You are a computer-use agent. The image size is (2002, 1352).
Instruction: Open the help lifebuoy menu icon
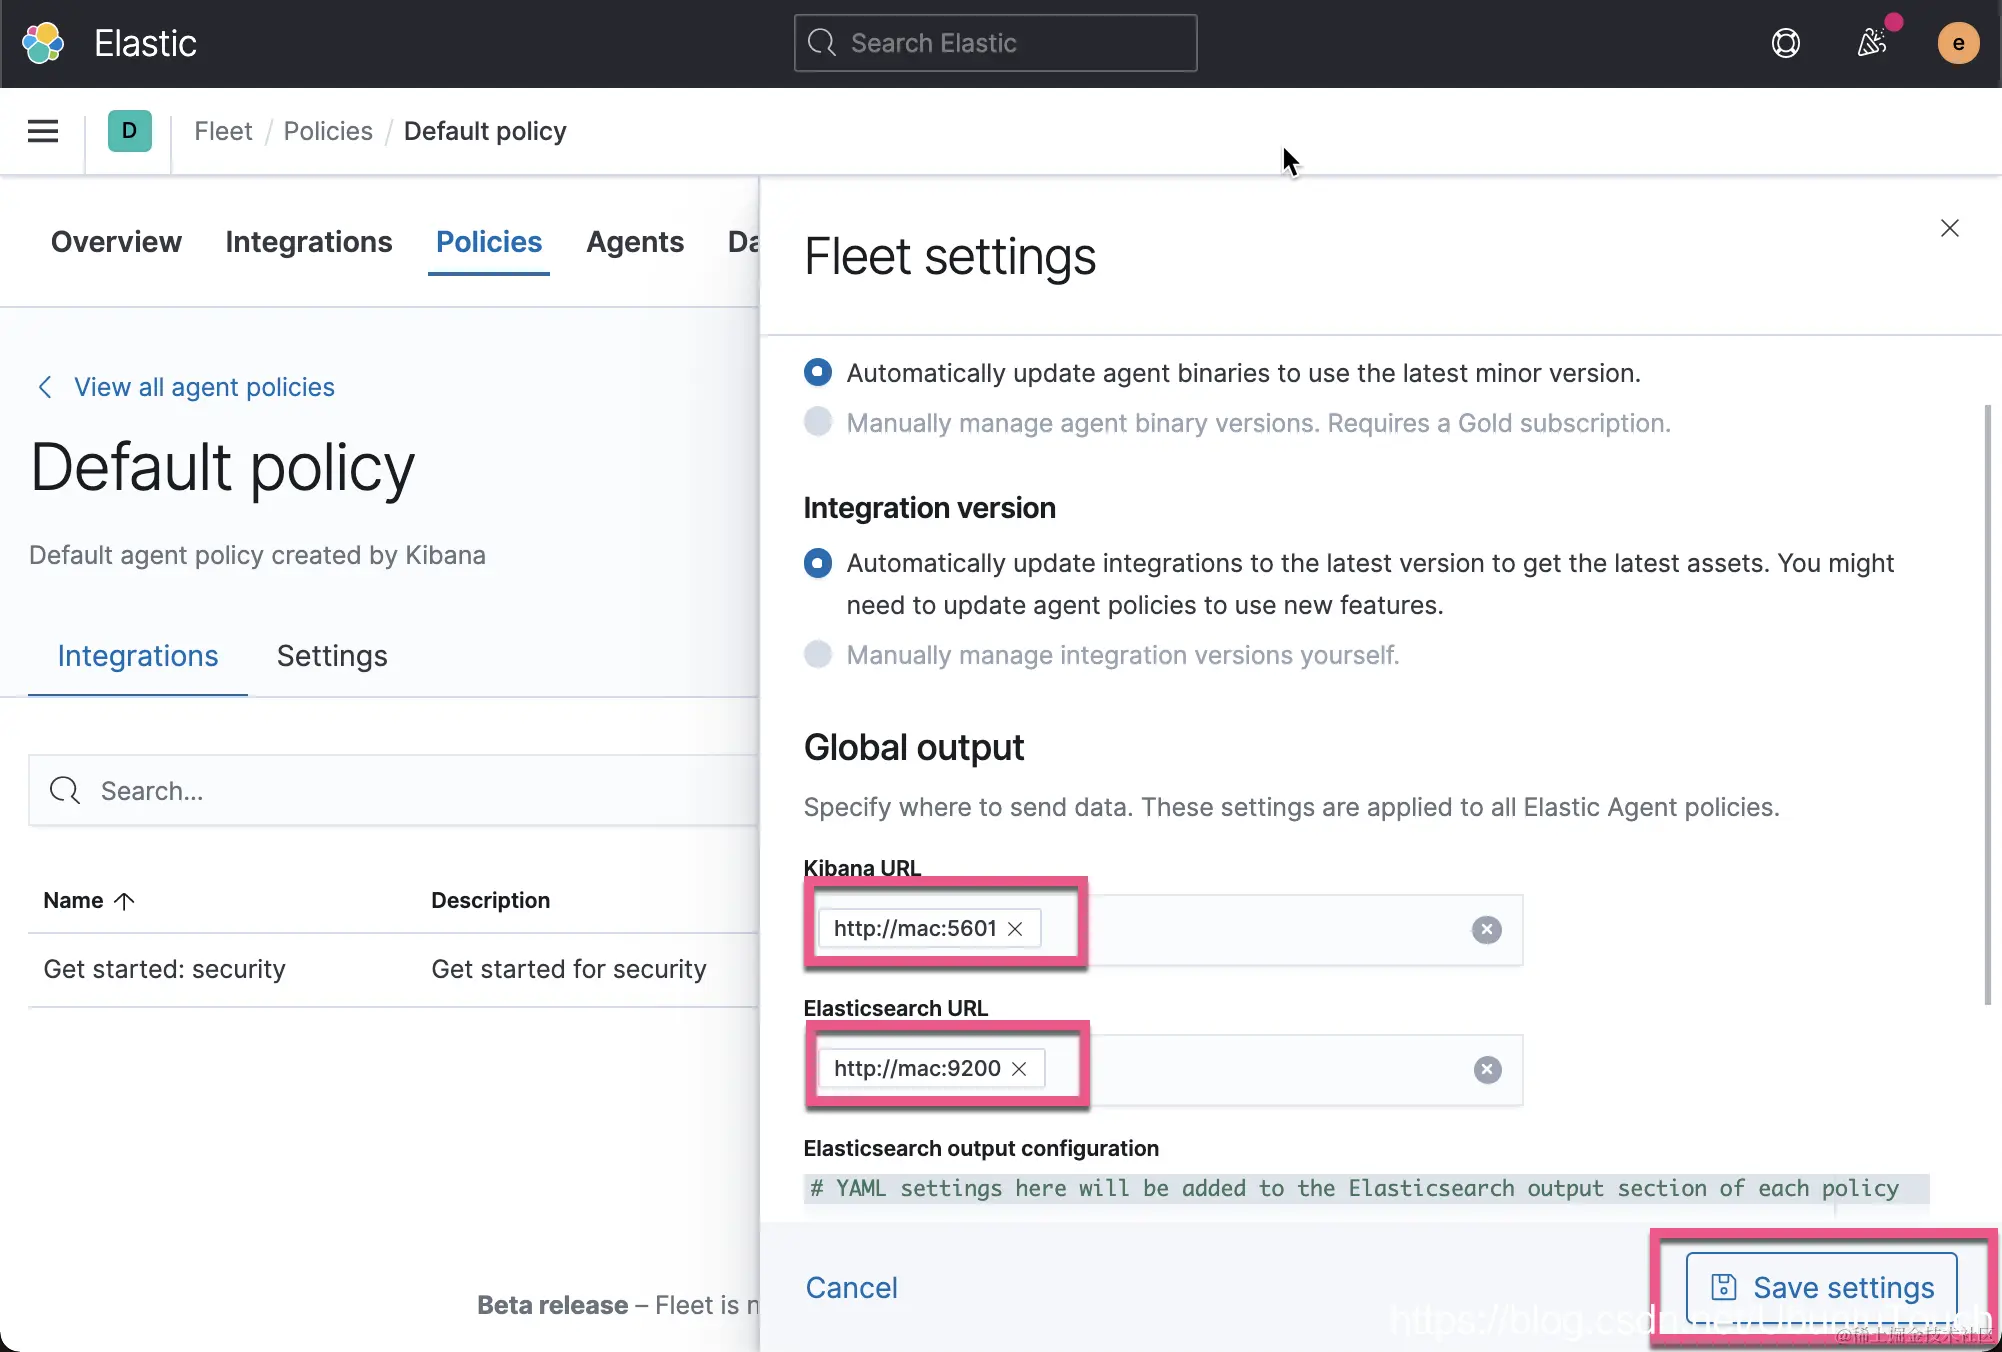click(1785, 43)
